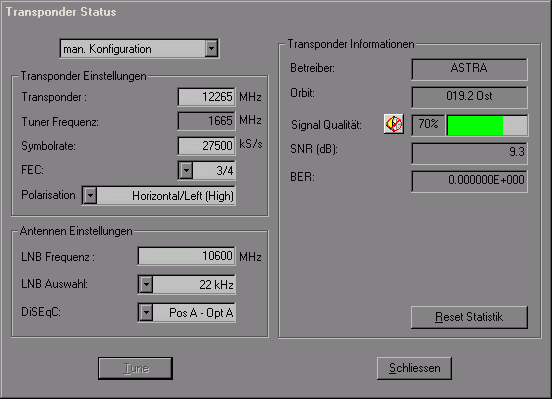Screen dimensions: 552x399
Task: Click the Tuner Frequenz label
Action: [x=60, y=122]
